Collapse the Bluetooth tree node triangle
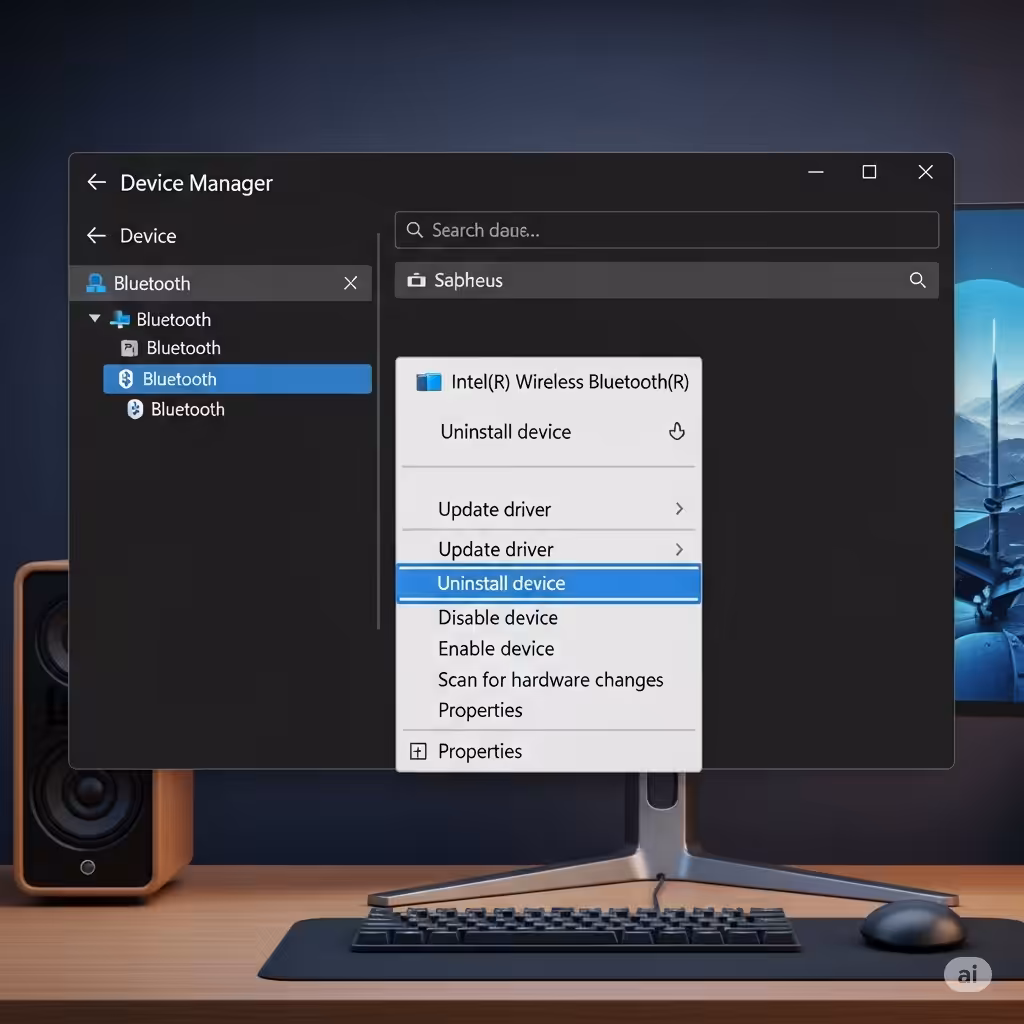Screen dimensions: 1024x1024 tap(95, 319)
